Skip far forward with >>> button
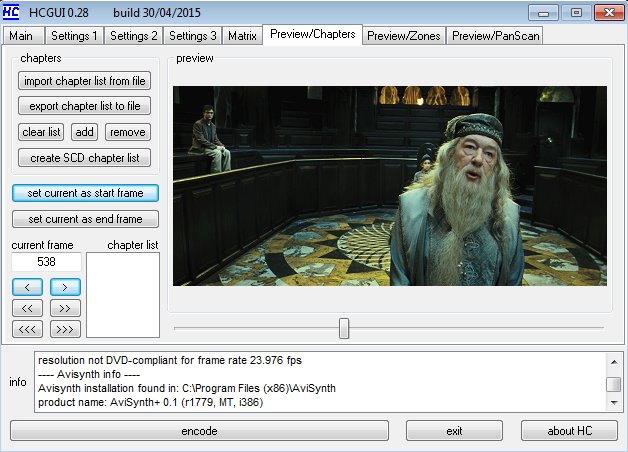Viewport: 628px width, 452px height. [65, 329]
